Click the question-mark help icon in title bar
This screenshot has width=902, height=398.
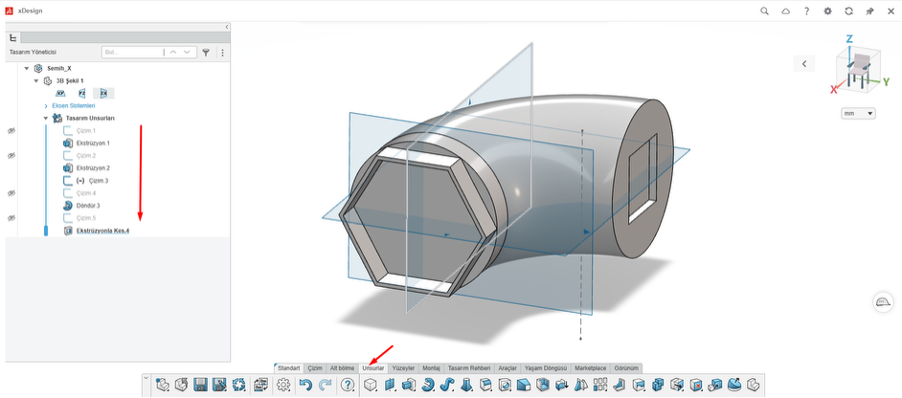coord(807,11)
